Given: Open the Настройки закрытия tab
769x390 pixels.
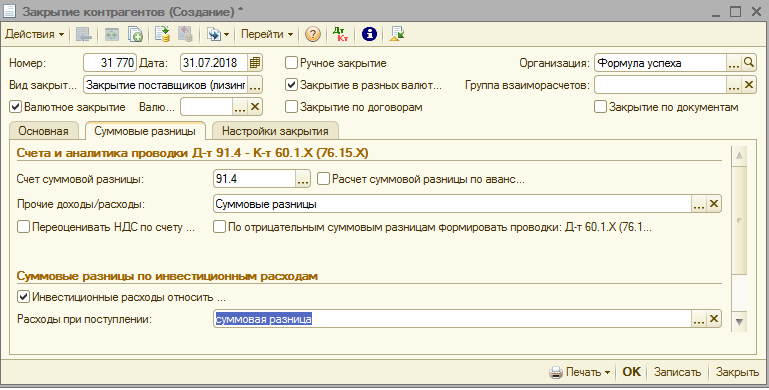Looking at the screenshot, I should point(275,131).
